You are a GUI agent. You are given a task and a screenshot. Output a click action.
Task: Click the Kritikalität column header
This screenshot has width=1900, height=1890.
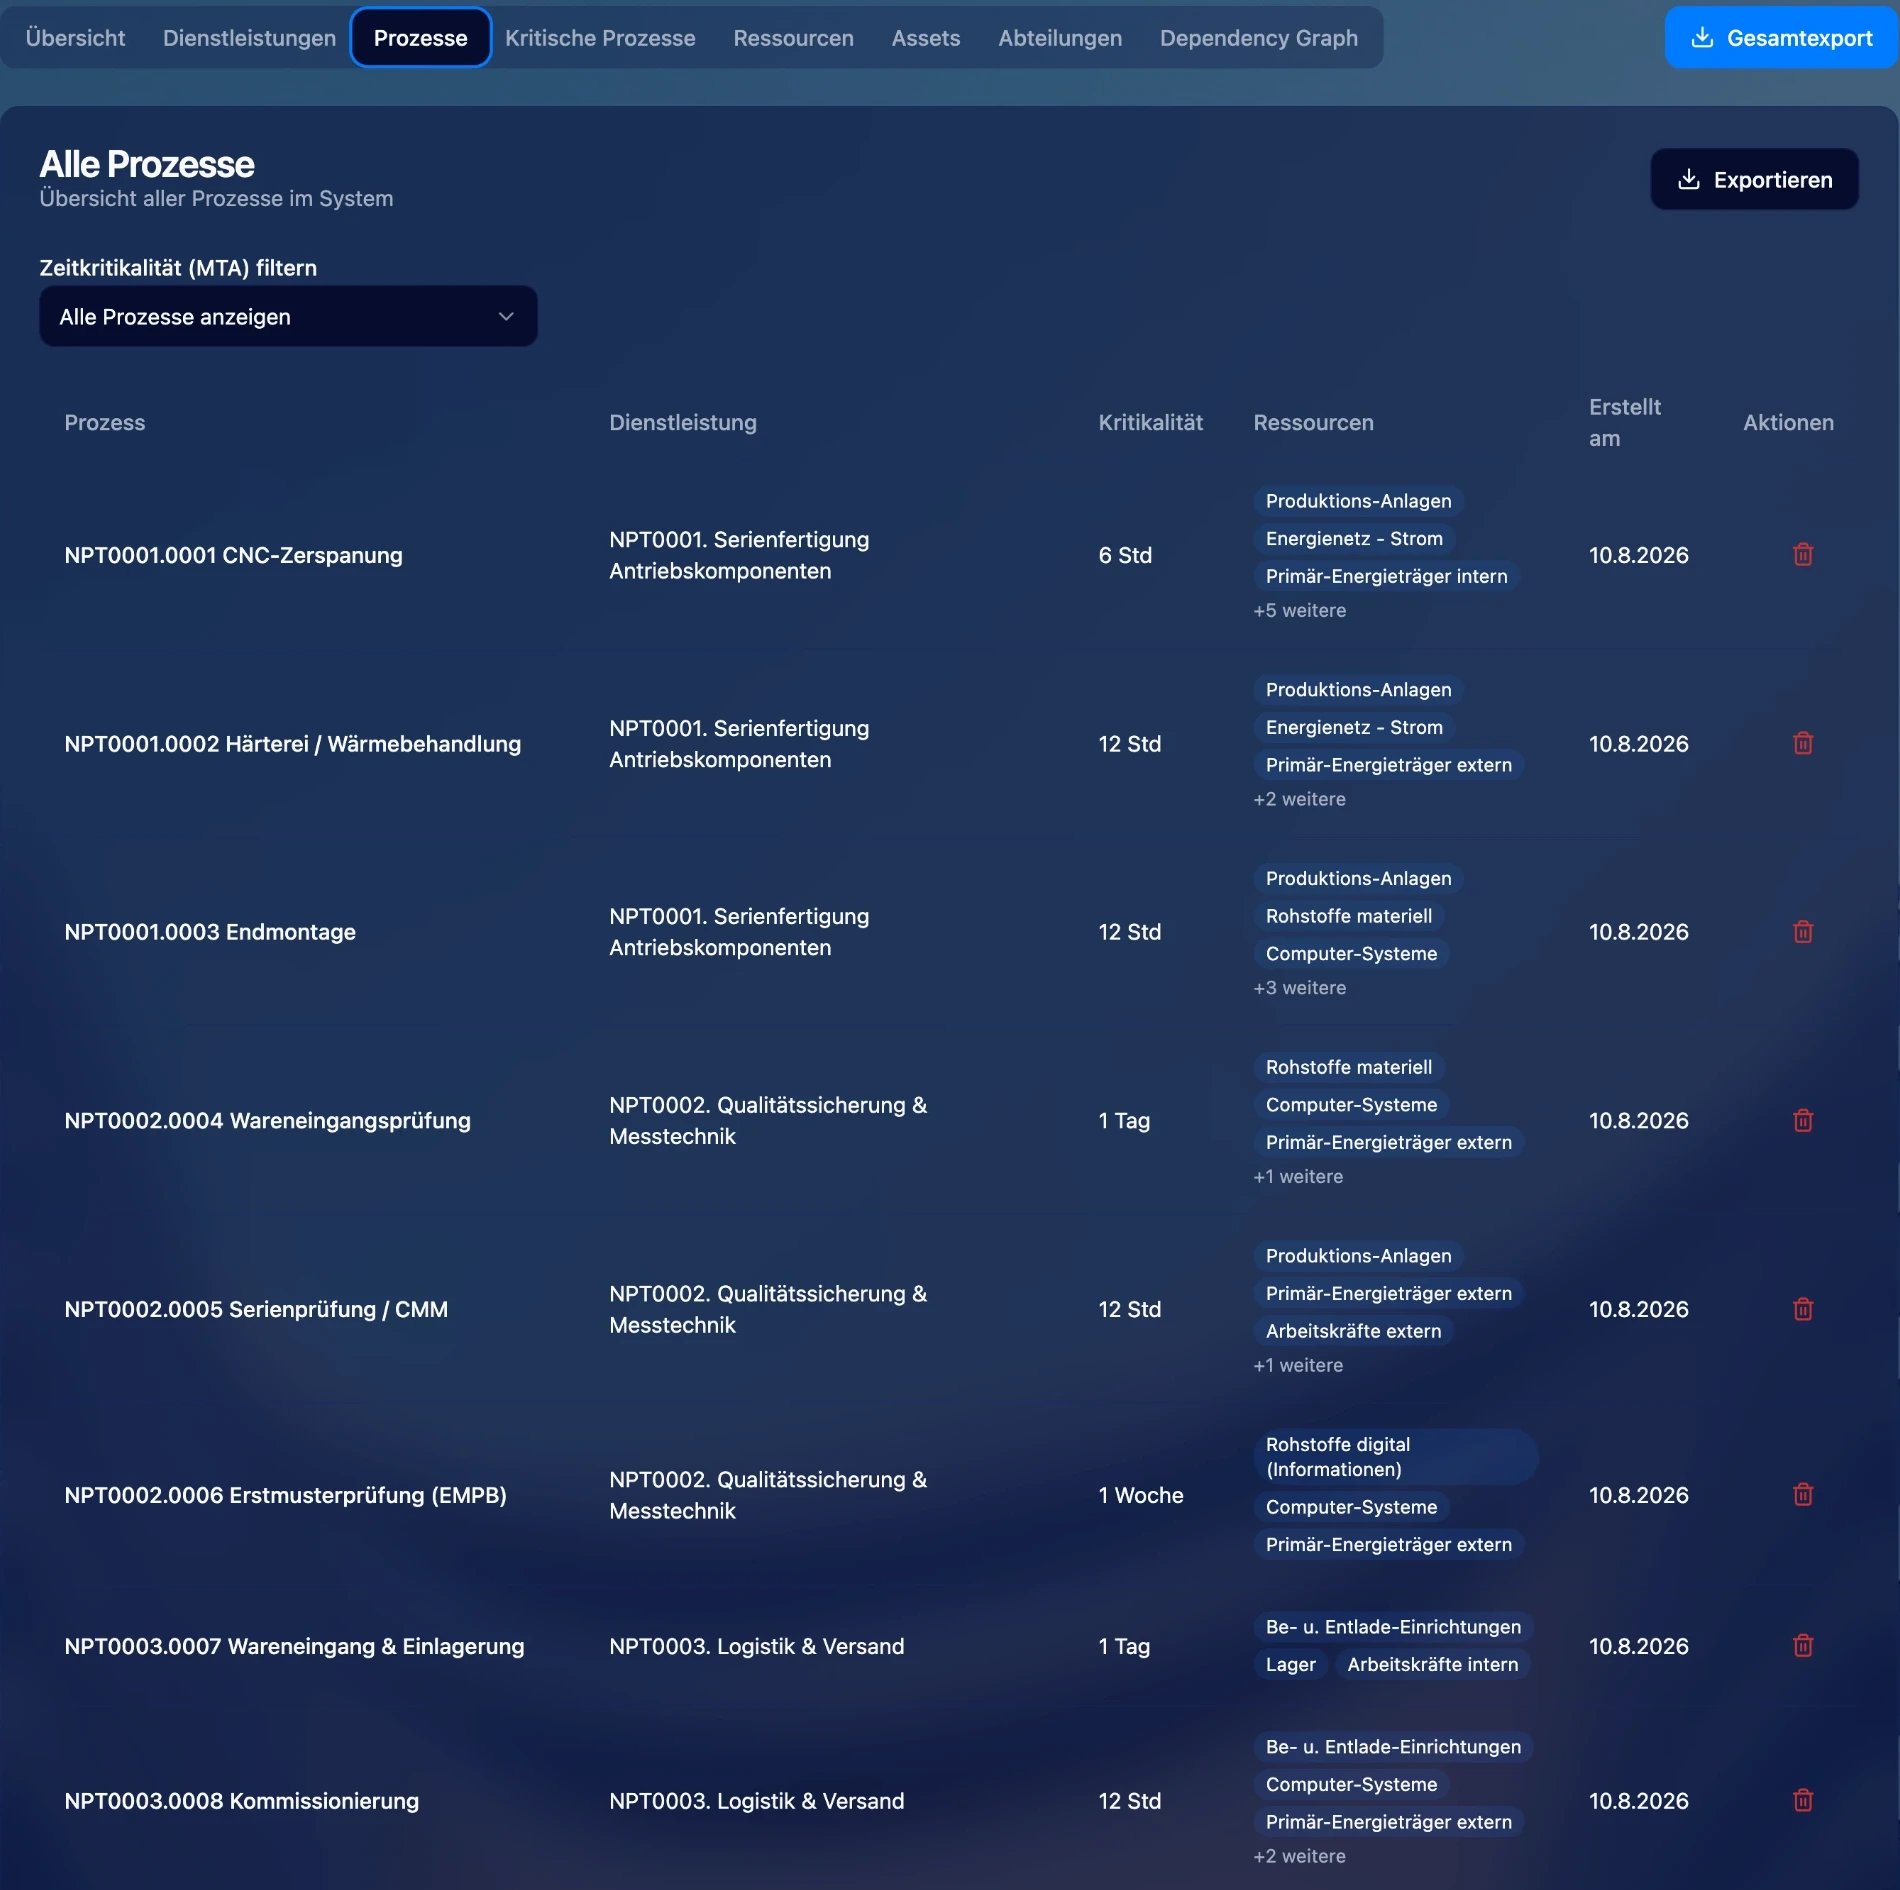[x=1150, y=423]
